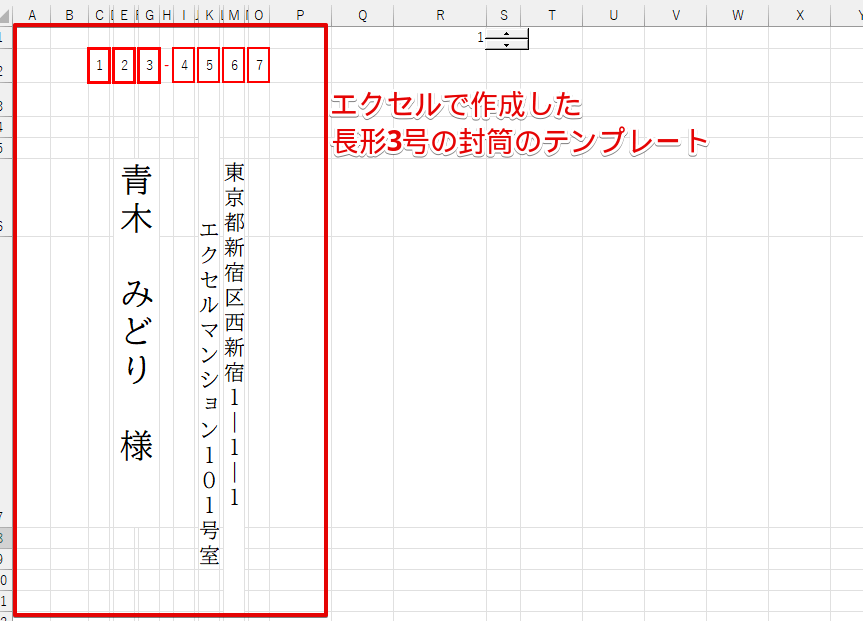Click the spin button down arrow

tap(507, 44)
